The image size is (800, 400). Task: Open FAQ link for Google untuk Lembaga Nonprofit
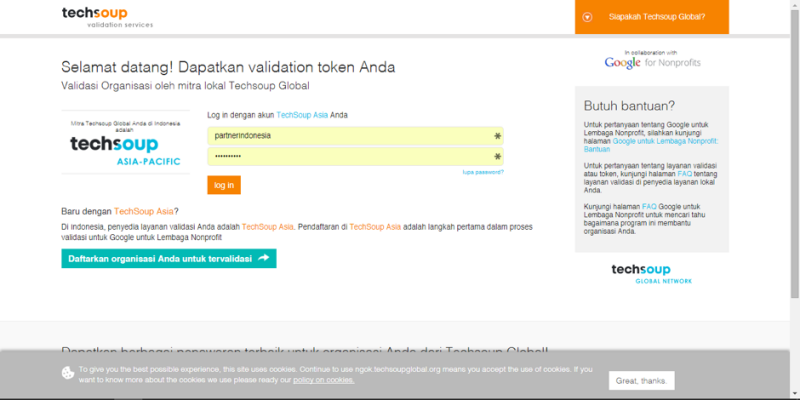click(x=649, y=207)
